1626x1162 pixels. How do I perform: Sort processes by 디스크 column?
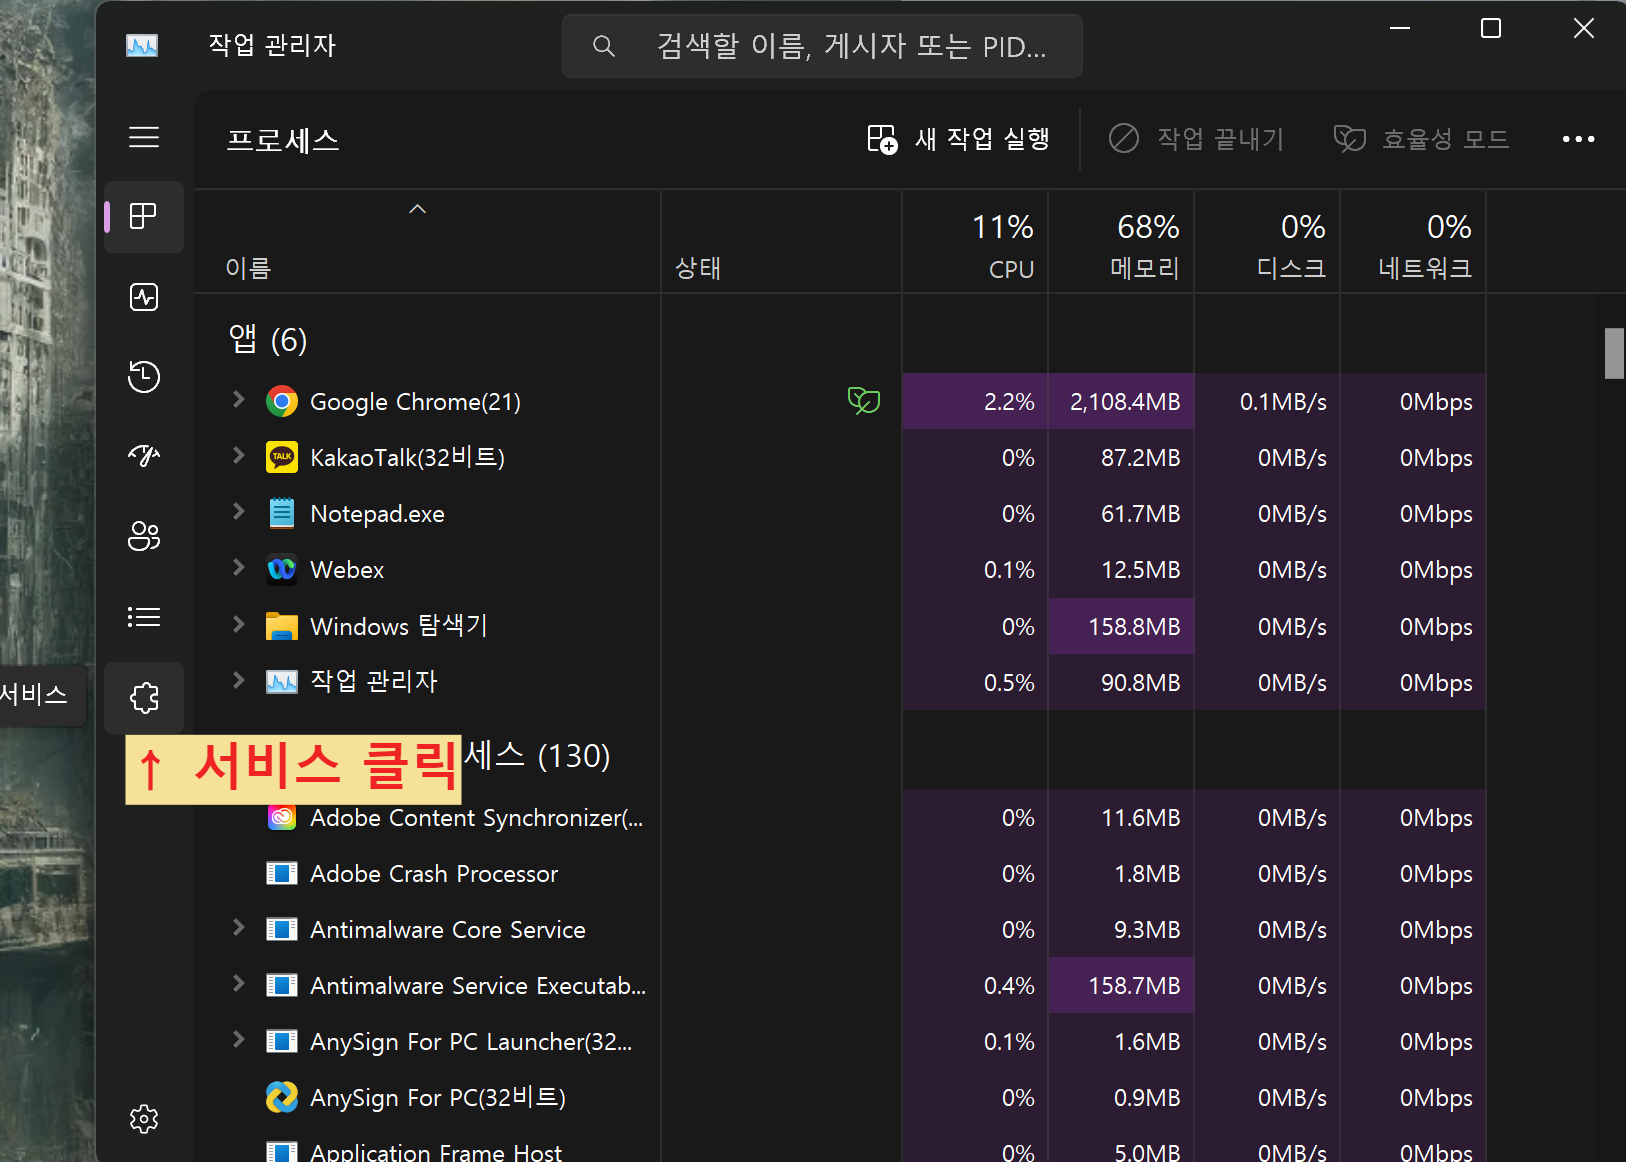[x=1267, y=242]
